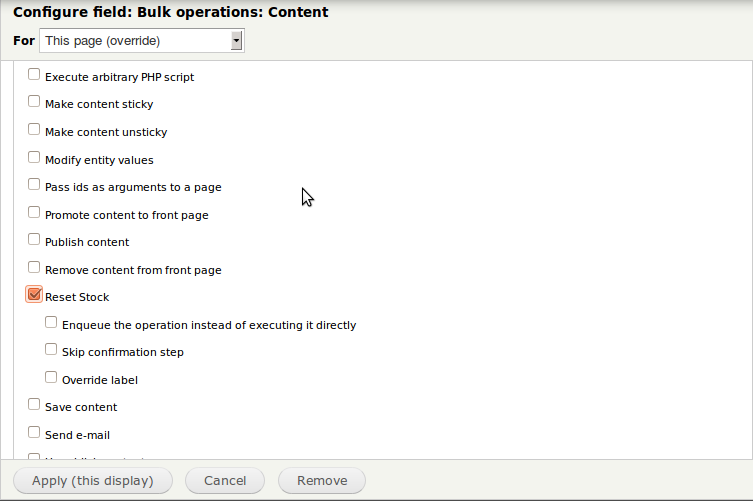The height and width of the screenshot is (501, 753).
Task: Check the Save content checkbox
Action: (x=34, y=405)
